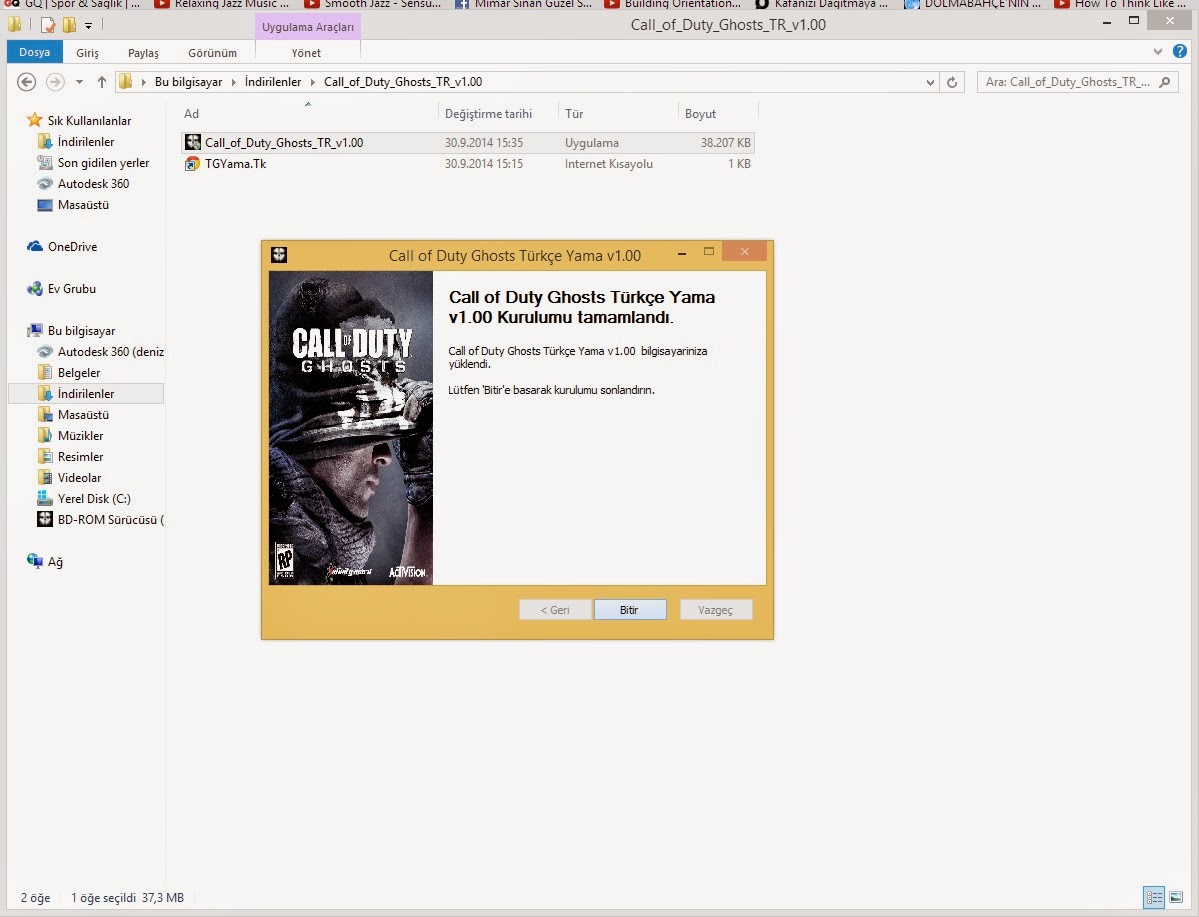Open OneDrive cloud icon in sidebar
This screenshot has width=1199, height=917.
click(34, 246)
